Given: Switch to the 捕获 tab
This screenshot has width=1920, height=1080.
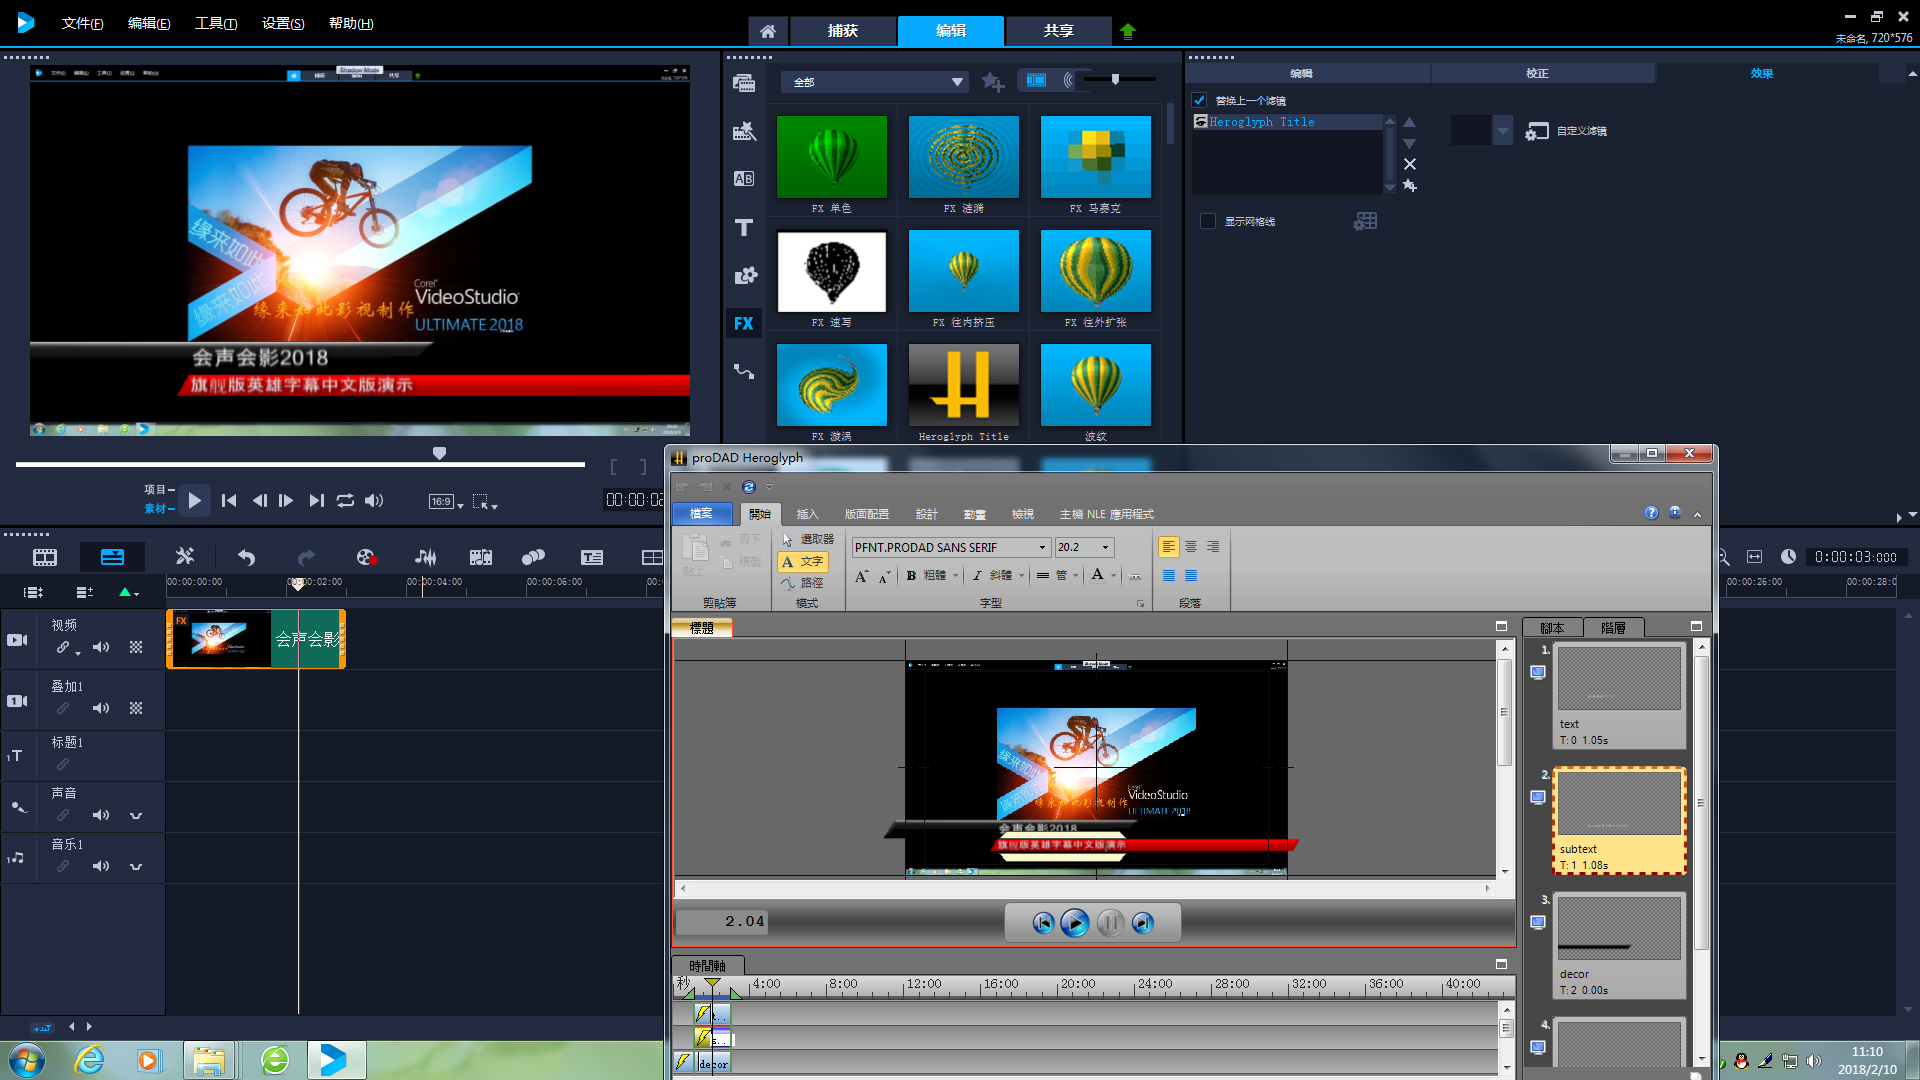Looking at the screenshot, I should 842,31.
